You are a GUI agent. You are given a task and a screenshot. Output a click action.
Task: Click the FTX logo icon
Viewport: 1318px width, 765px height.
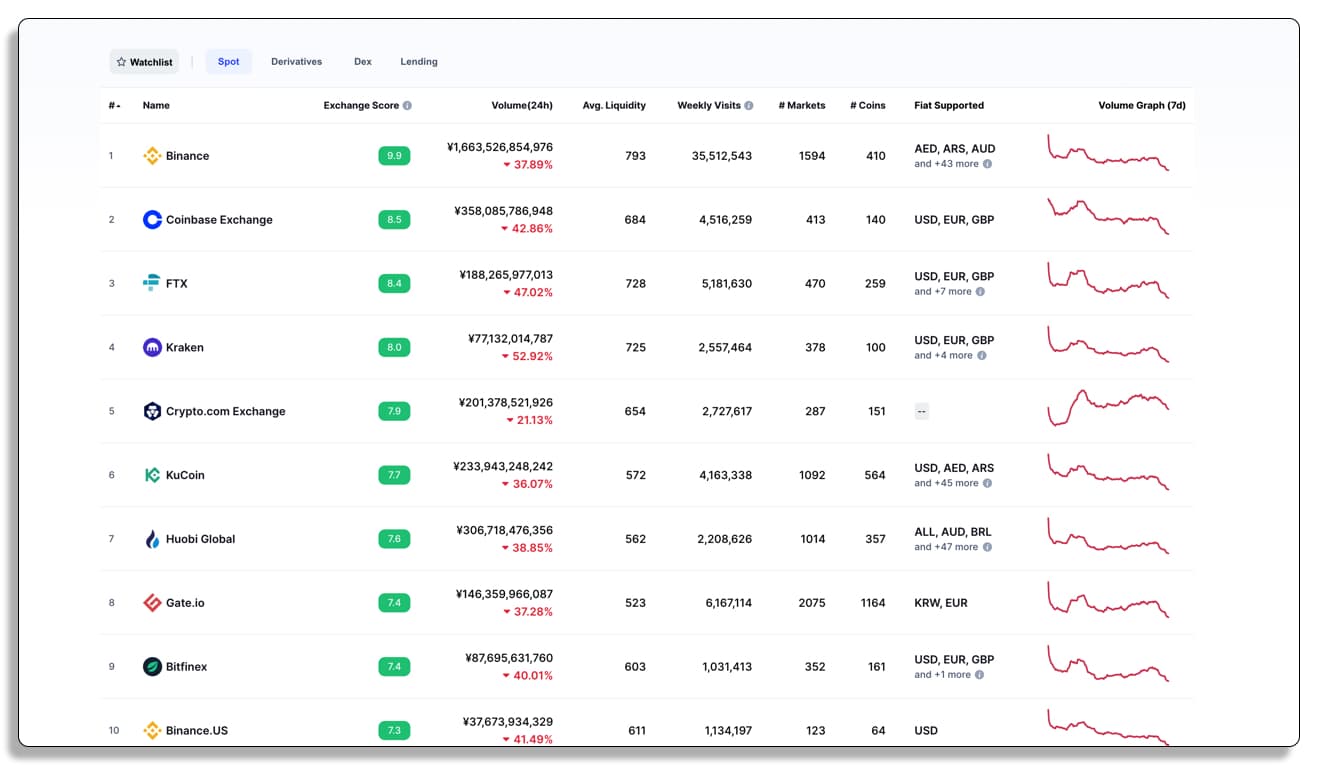[152, 283]
